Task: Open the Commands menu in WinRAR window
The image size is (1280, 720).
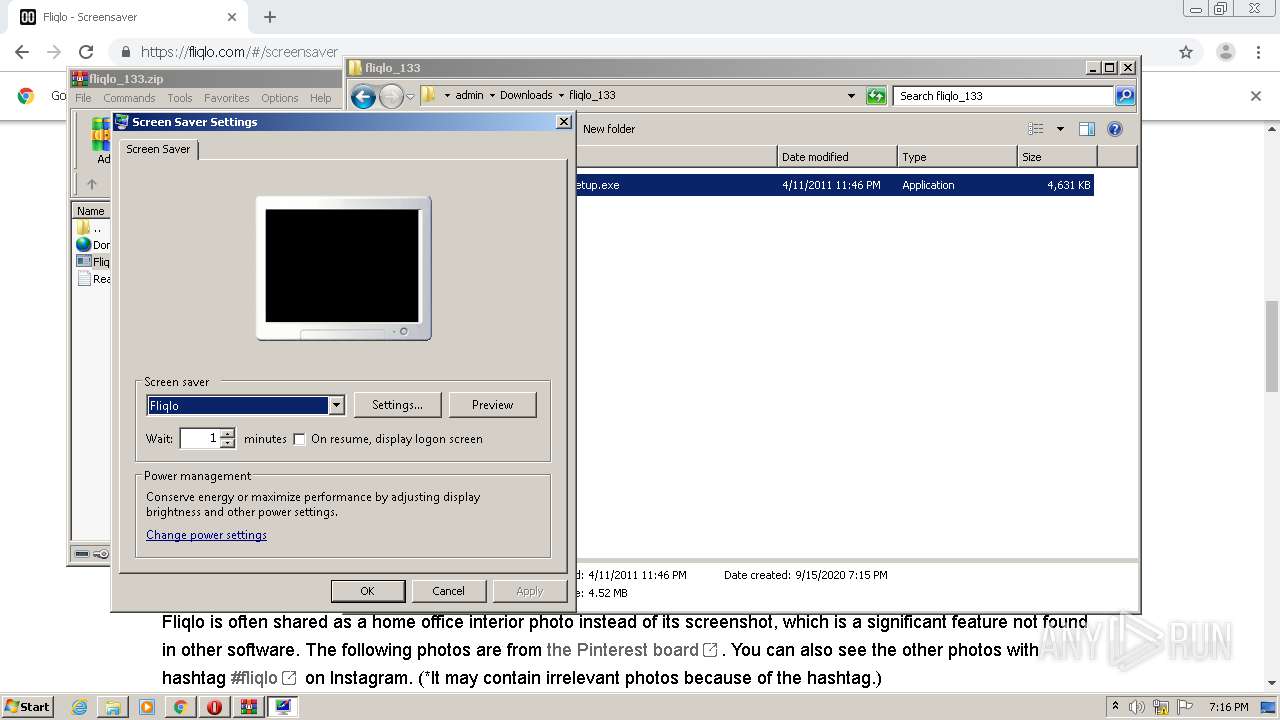Action: tap(129, 98)
